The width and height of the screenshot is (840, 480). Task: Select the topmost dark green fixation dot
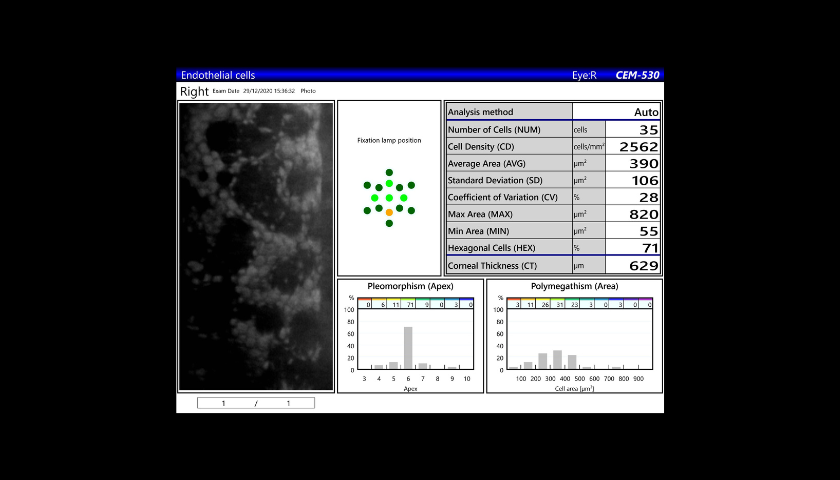[x=389, y=173]
